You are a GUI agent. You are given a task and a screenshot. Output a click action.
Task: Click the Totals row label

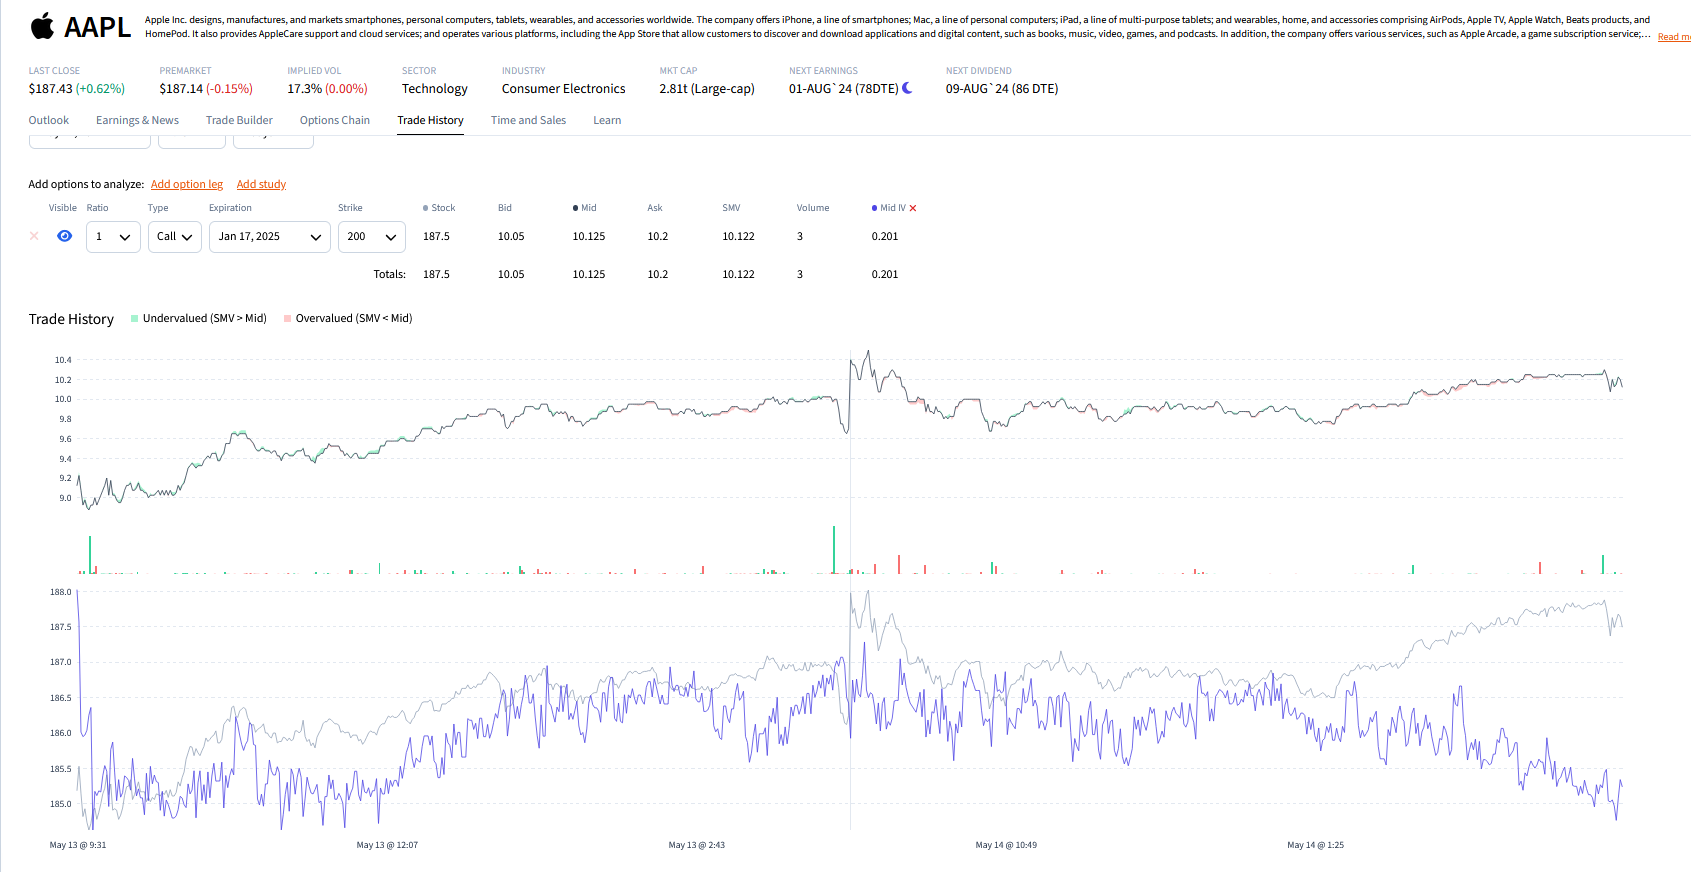[390, 274]
